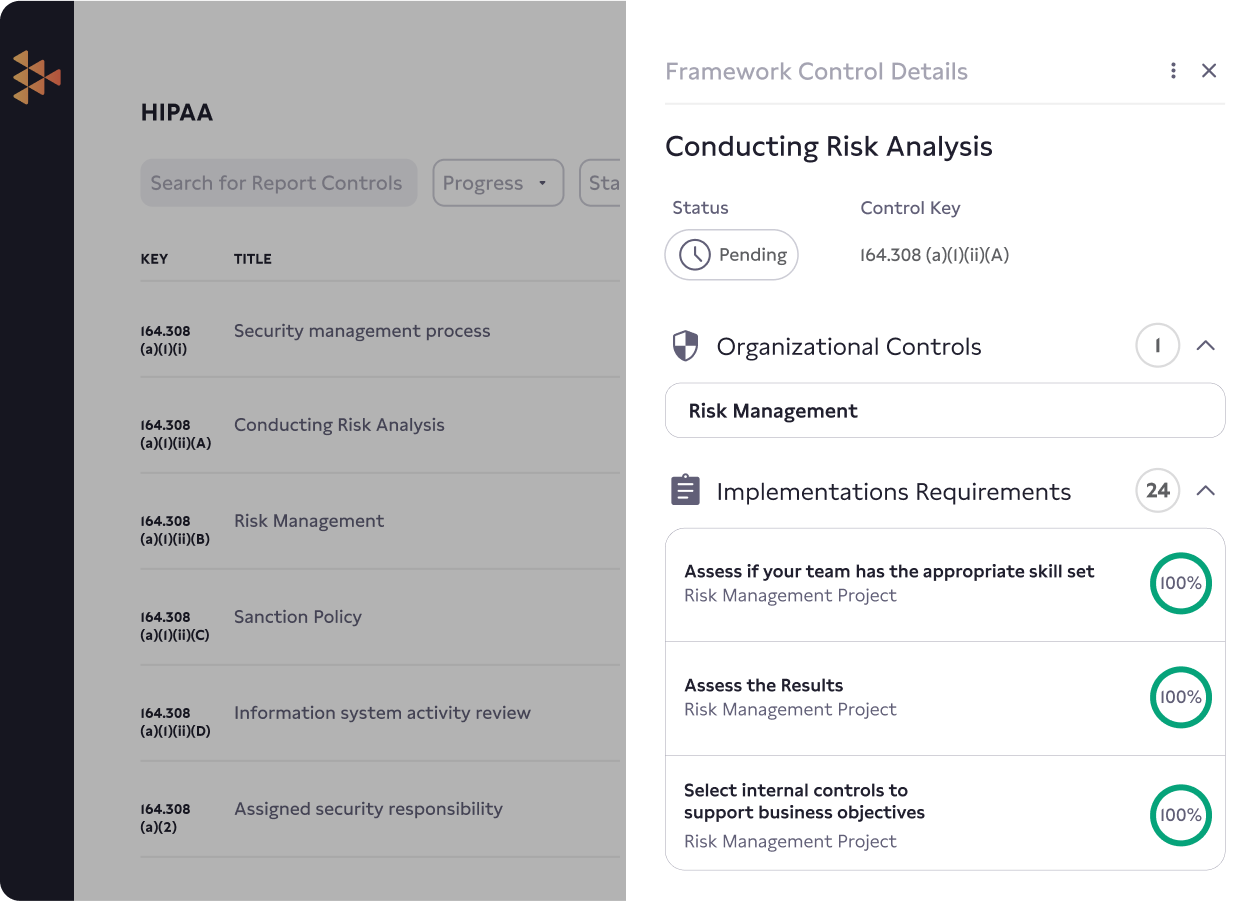Click the count badge showing 24
Viewport: 1260px width, 901px height.
point(1157,490)
